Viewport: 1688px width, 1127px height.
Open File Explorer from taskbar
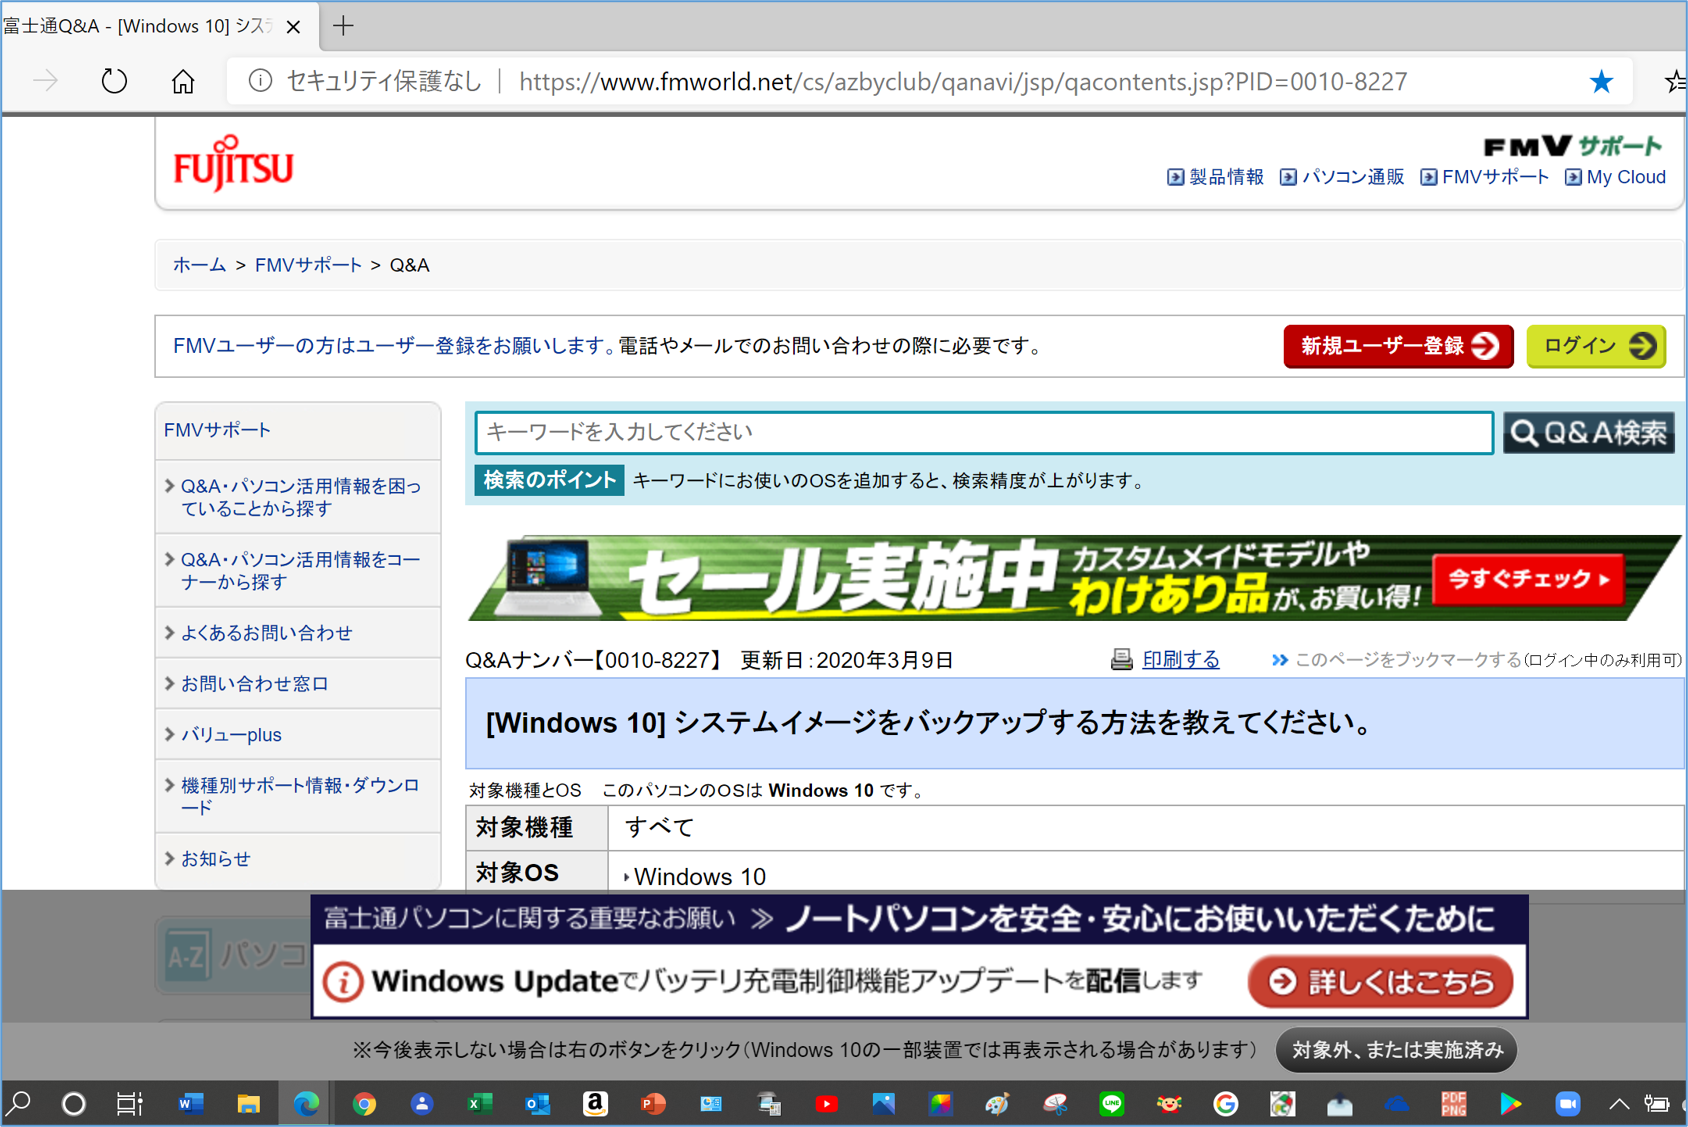coord(248,1104)
